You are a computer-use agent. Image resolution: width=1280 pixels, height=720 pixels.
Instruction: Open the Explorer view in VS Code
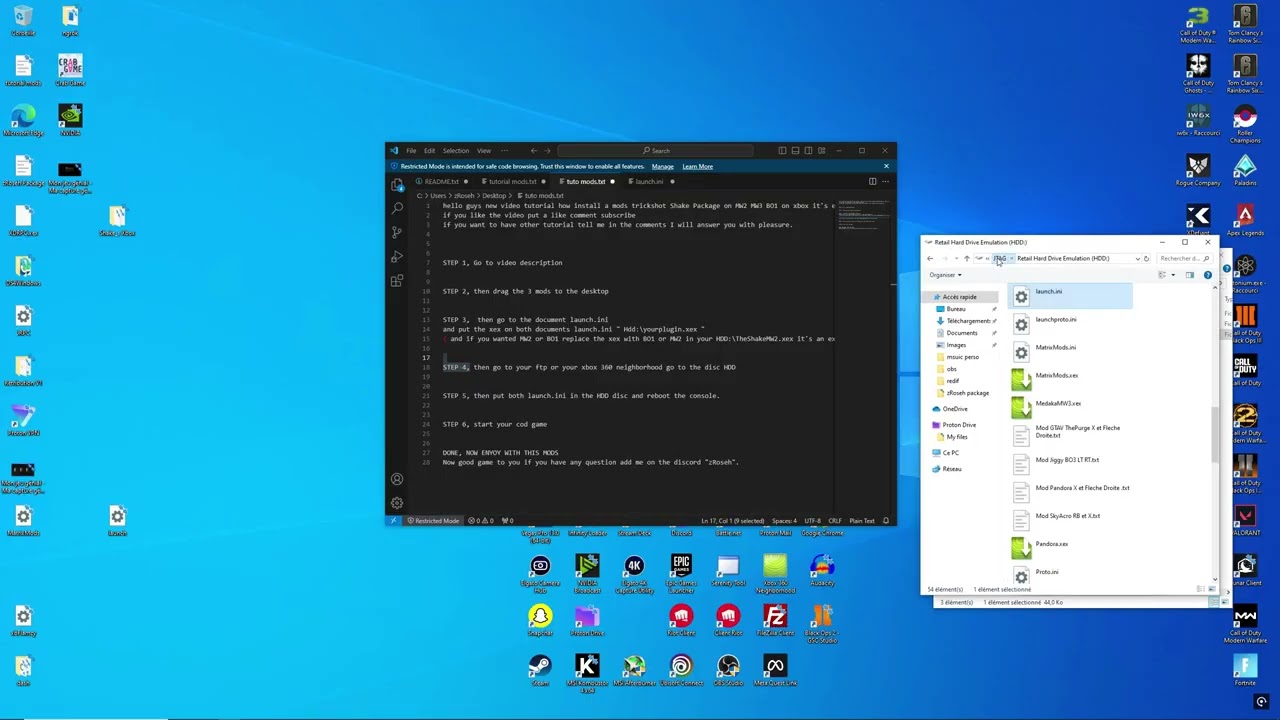click(x=397, y=185)
